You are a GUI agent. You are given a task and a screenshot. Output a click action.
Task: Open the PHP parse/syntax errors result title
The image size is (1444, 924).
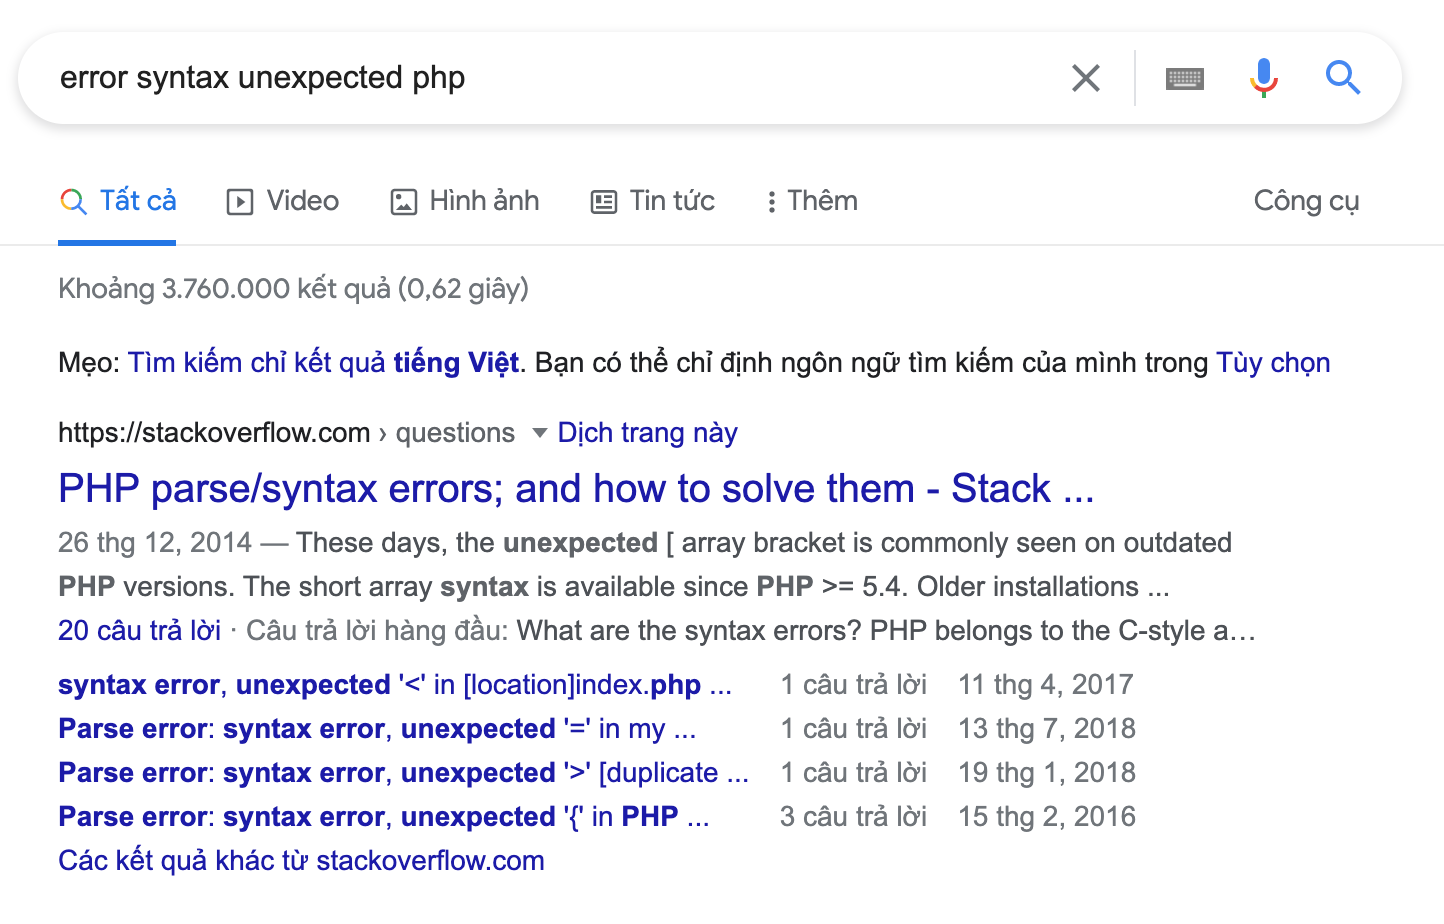pyautogui.click(x=576, y=489)
